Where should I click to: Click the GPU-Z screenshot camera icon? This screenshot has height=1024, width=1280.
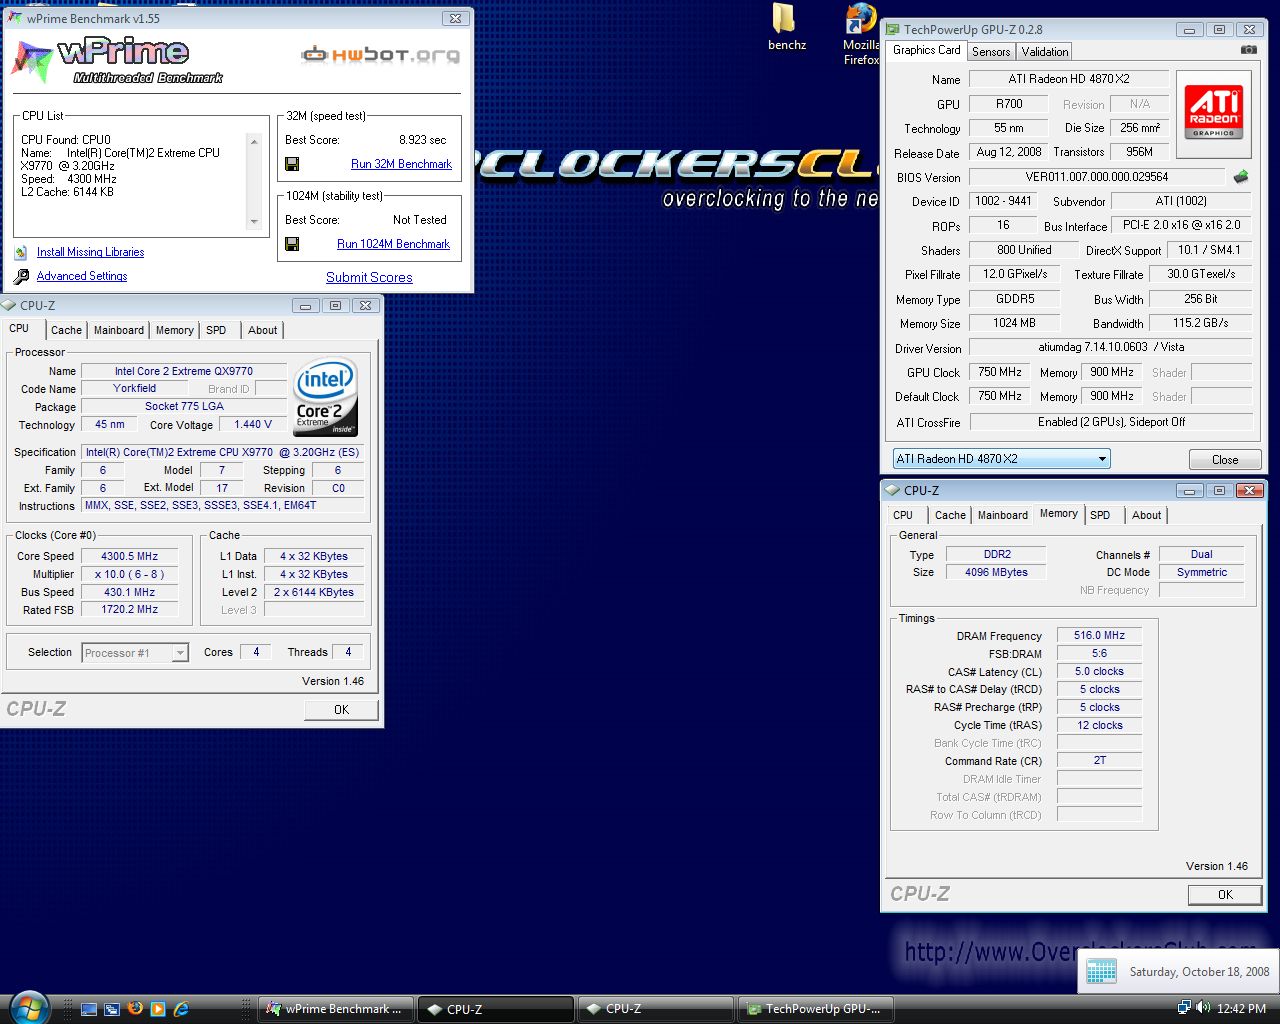click(1248, 50)
